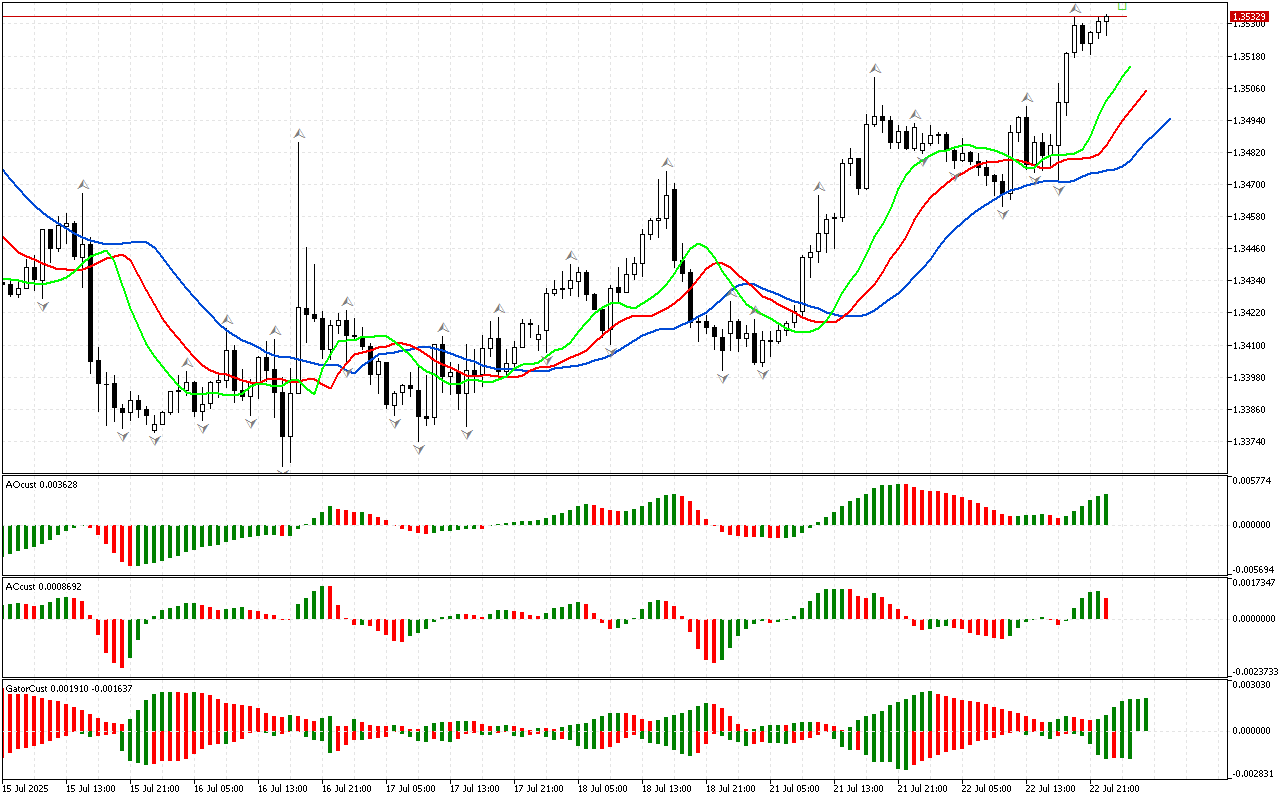Select the up fractal above the 21 Jul 13:00 peak
This screenshot has height=800, width=1280.
tap(875, 69)
